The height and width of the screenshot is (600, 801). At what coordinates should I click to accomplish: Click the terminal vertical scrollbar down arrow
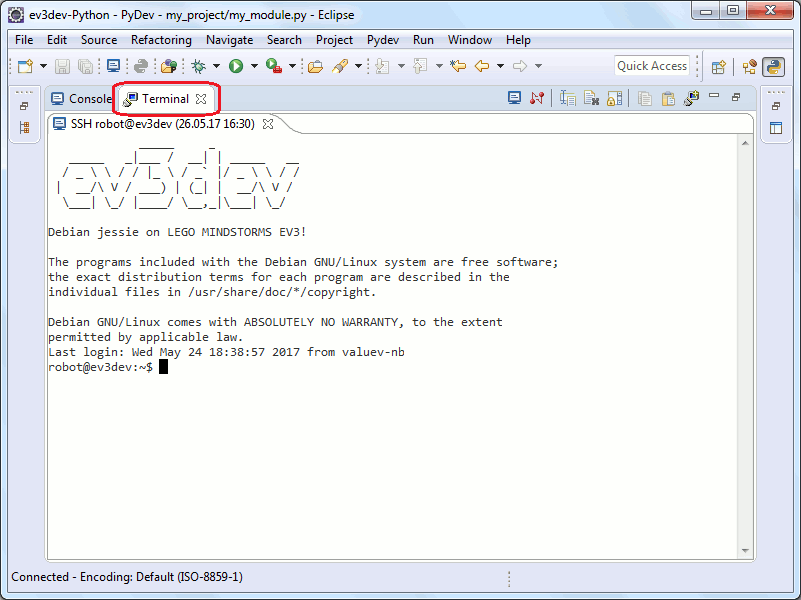[744, 550]
